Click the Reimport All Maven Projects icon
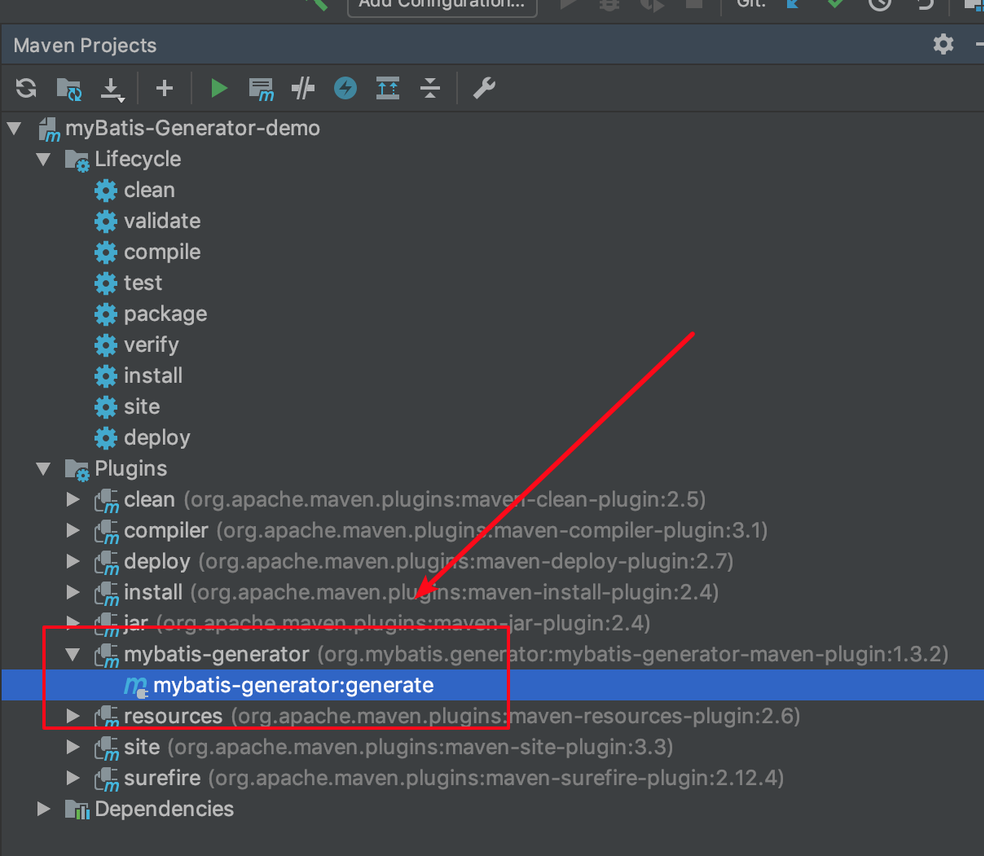The height and width of the screenshot is (856, 984). 26,88
